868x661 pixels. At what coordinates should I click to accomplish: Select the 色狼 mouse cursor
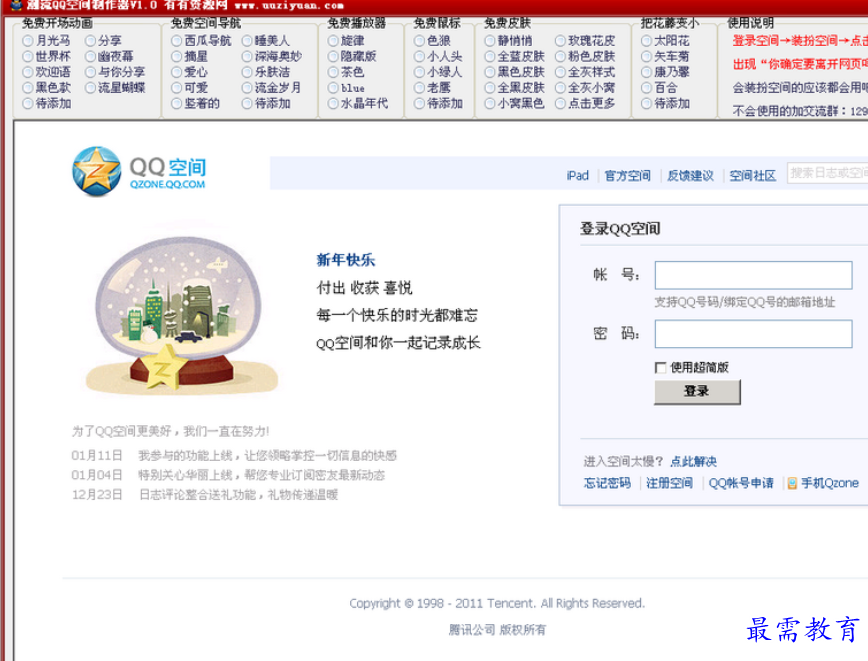419,41
